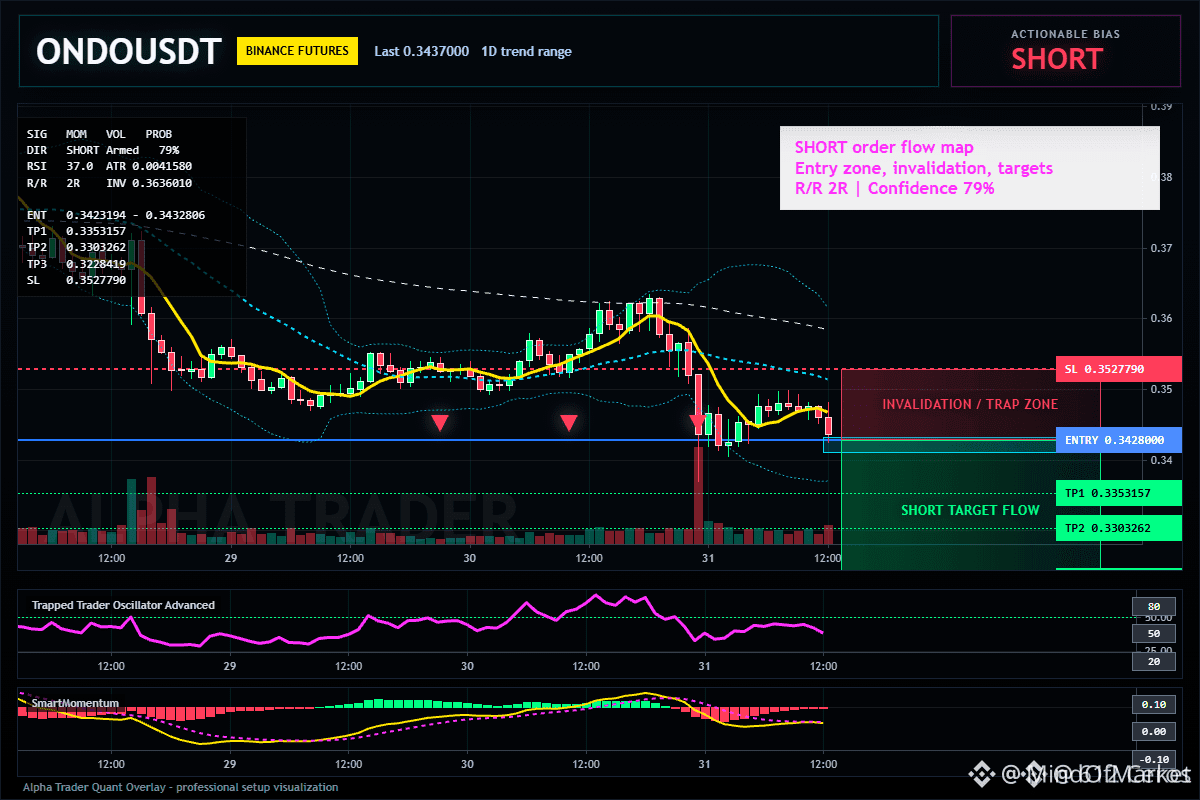
Task: Click the RSI 37.0 ATR row
Action: 110,166
